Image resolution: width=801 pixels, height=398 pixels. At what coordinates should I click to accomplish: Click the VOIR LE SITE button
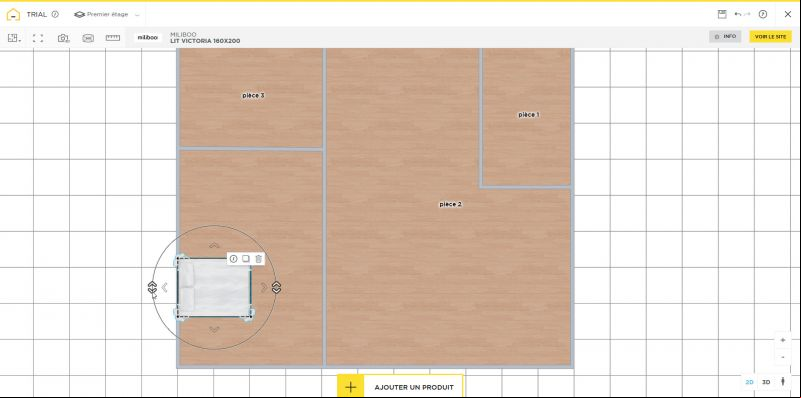click(770, 36)
